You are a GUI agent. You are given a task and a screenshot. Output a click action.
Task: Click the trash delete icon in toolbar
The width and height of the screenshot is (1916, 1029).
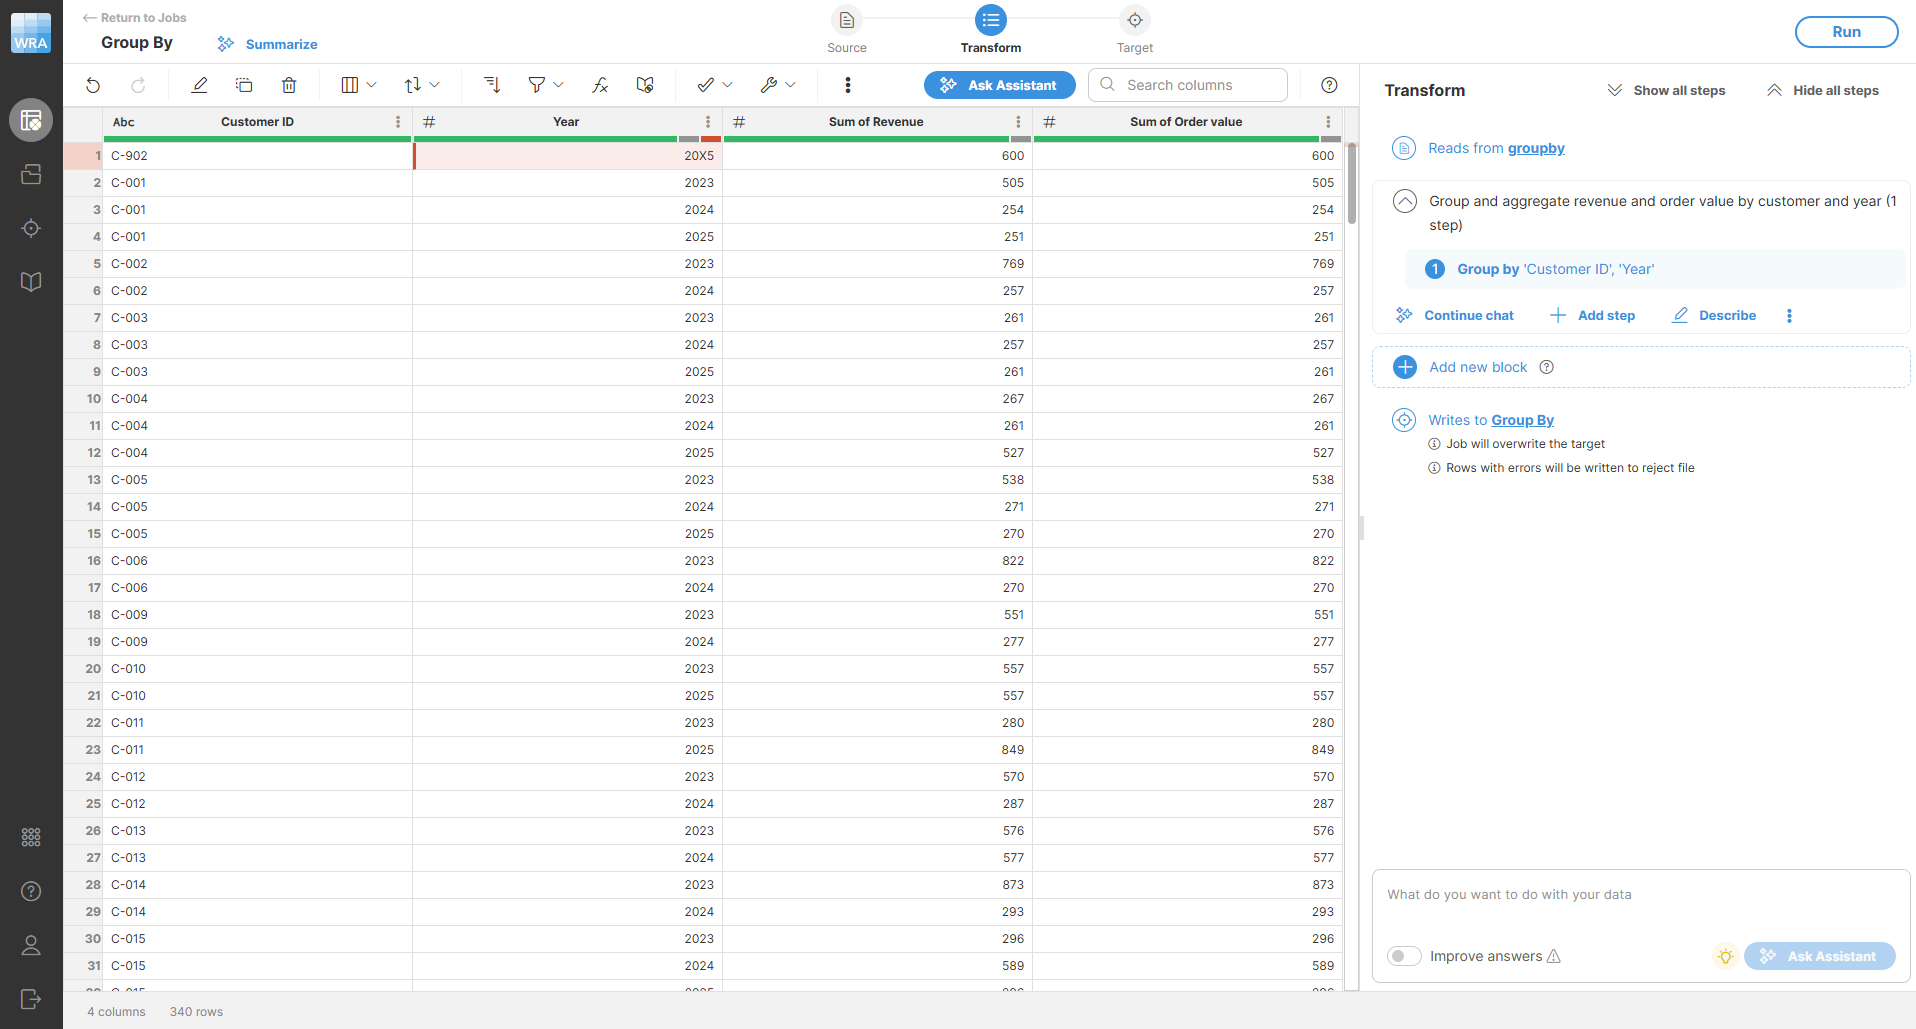(289, 85)
